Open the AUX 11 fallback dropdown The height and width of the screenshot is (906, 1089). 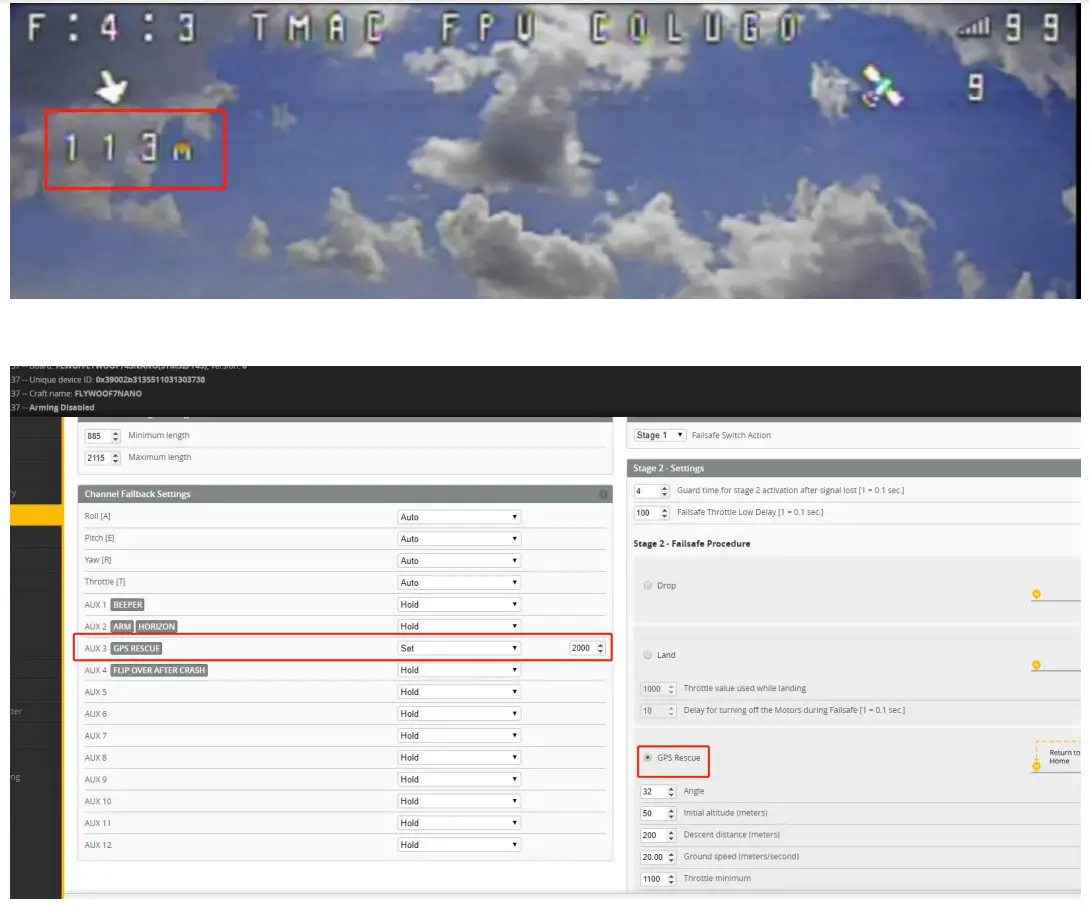[459, 823]
